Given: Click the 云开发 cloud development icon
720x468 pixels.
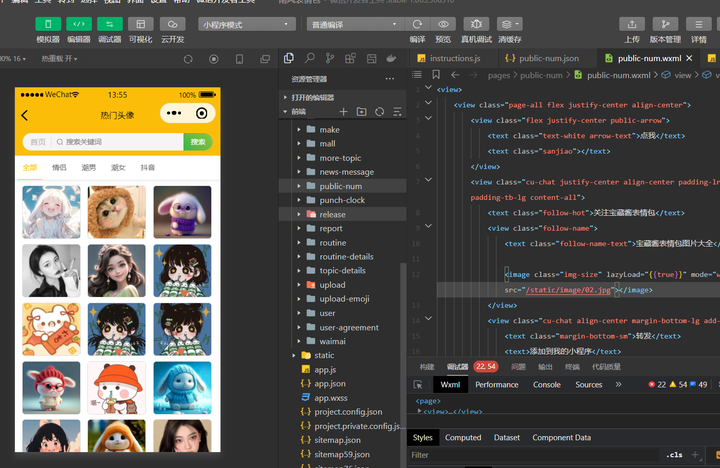Looking at the screenshot, I should tap(171, 23).
